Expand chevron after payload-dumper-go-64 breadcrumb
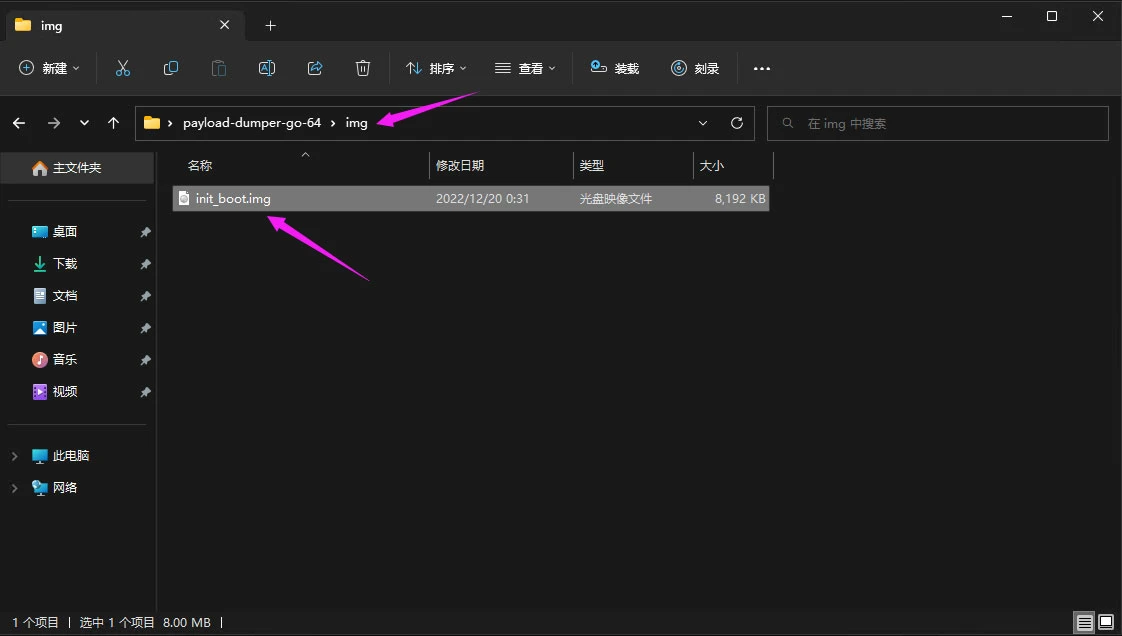Screen dimensions: 1122x636 point(333,124)
